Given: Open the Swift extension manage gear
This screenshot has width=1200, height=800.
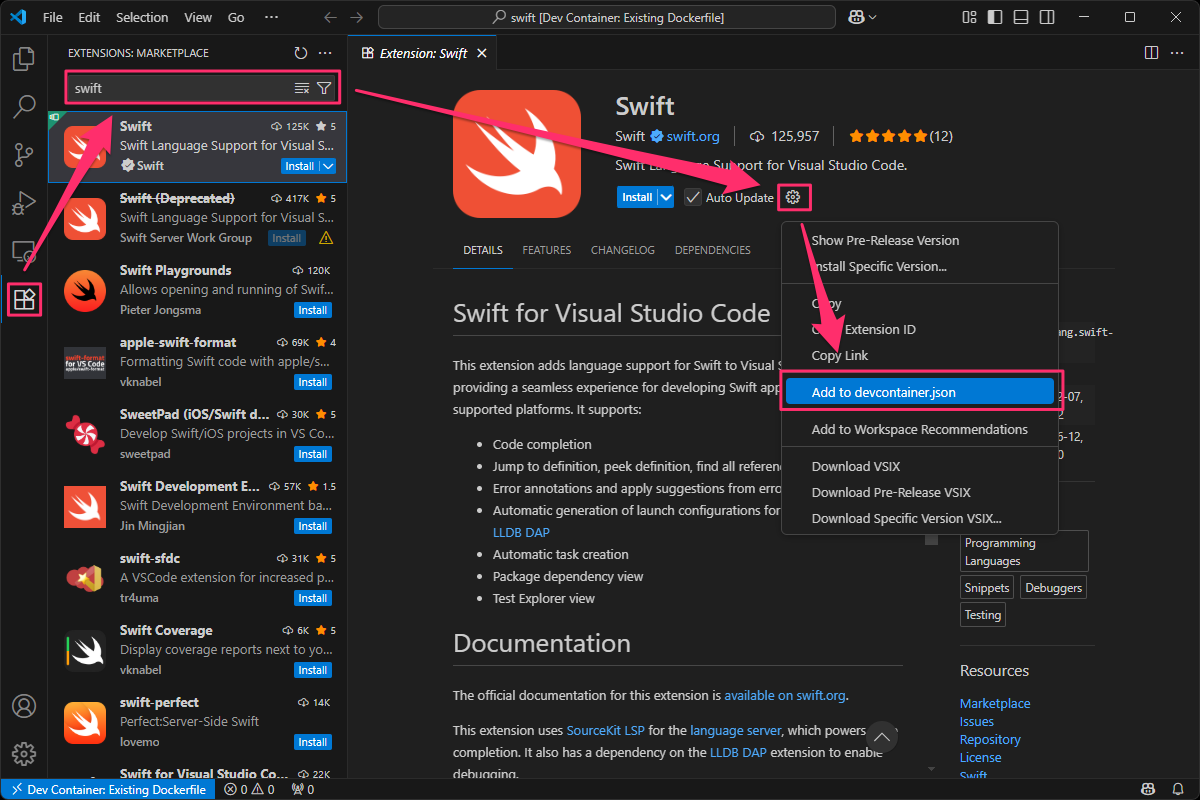Looking at the screenshot, I should 793,197.
